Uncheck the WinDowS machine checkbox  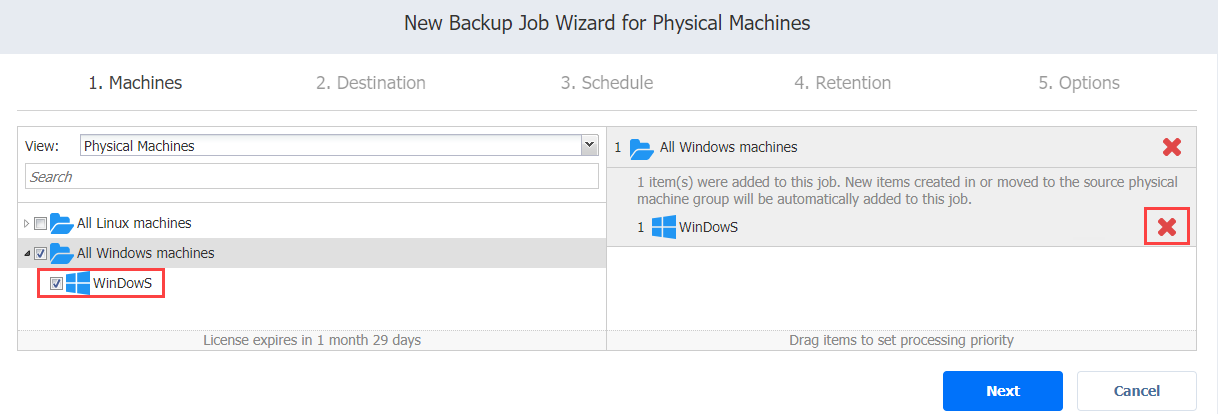(x=57, y=283)
